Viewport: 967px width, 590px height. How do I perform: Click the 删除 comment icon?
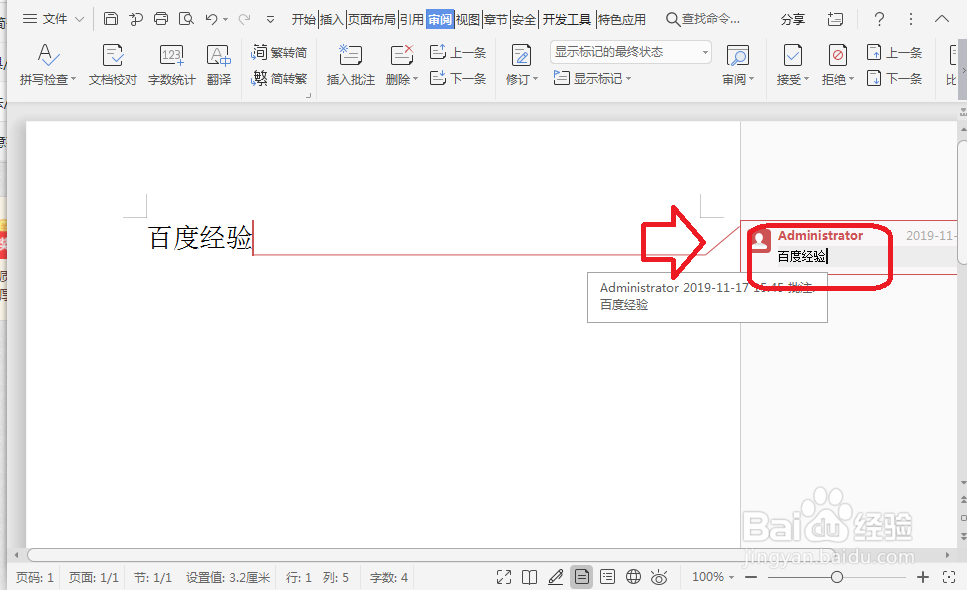pos(401,55)
